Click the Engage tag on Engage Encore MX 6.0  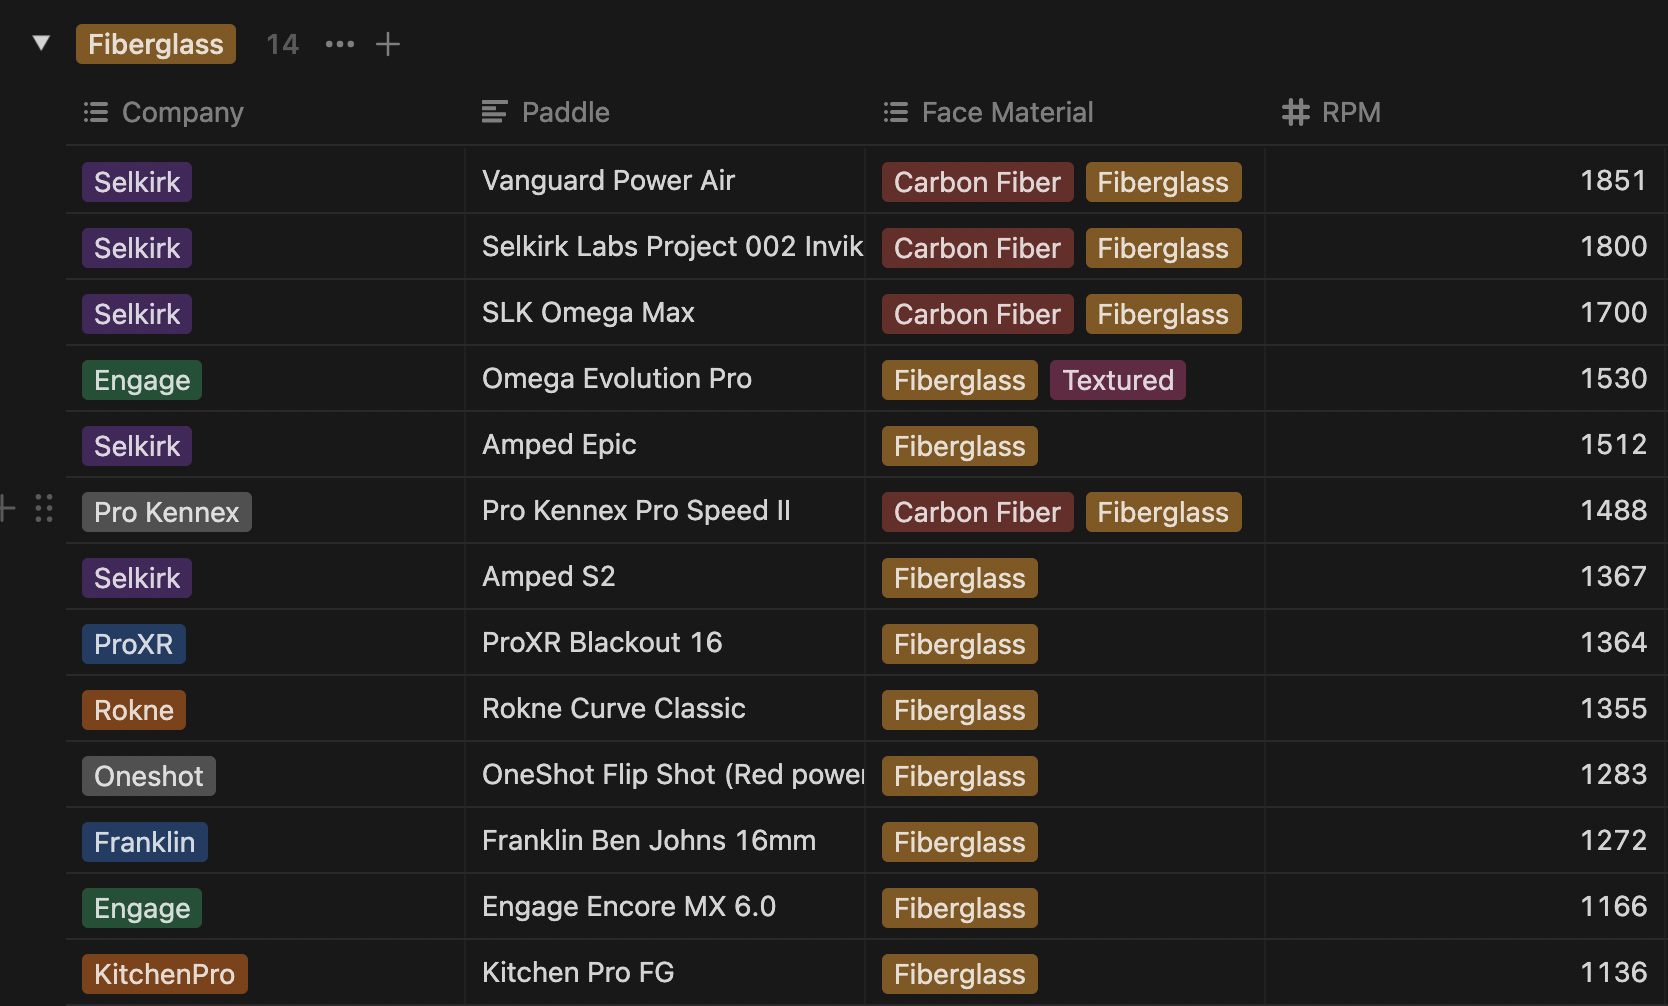[141, 907]
